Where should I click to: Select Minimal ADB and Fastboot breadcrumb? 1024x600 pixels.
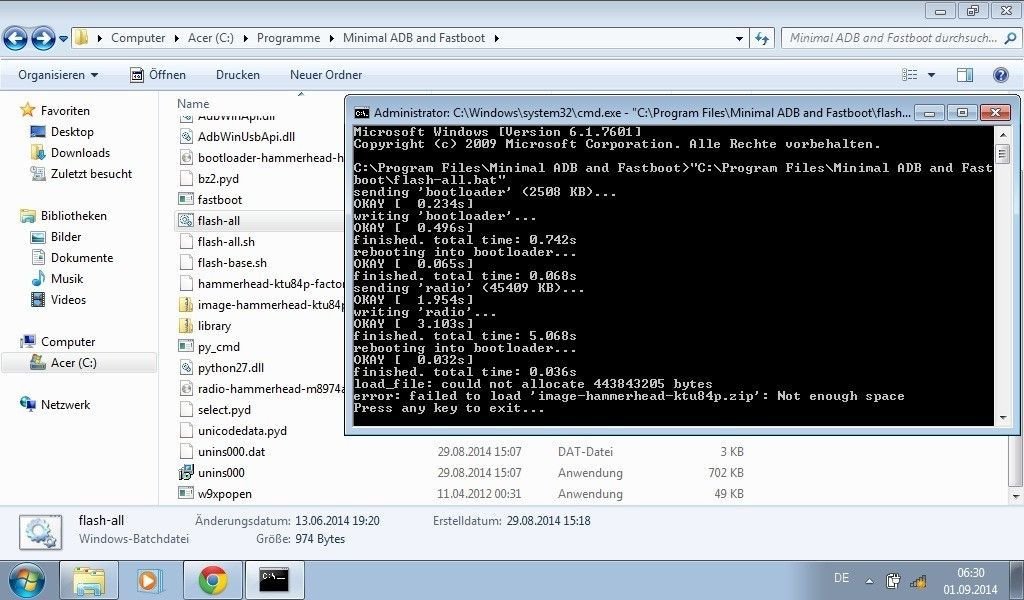[414, 38]
